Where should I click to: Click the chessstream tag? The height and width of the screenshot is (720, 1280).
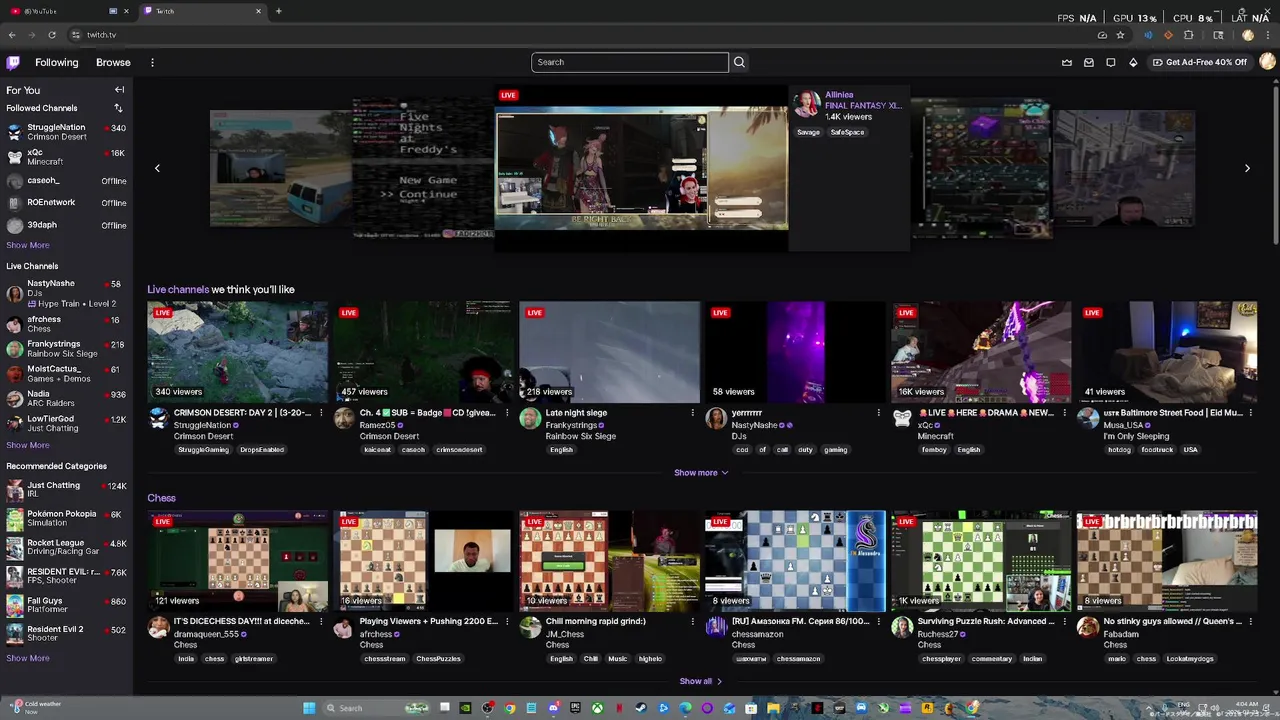(384, 659)
